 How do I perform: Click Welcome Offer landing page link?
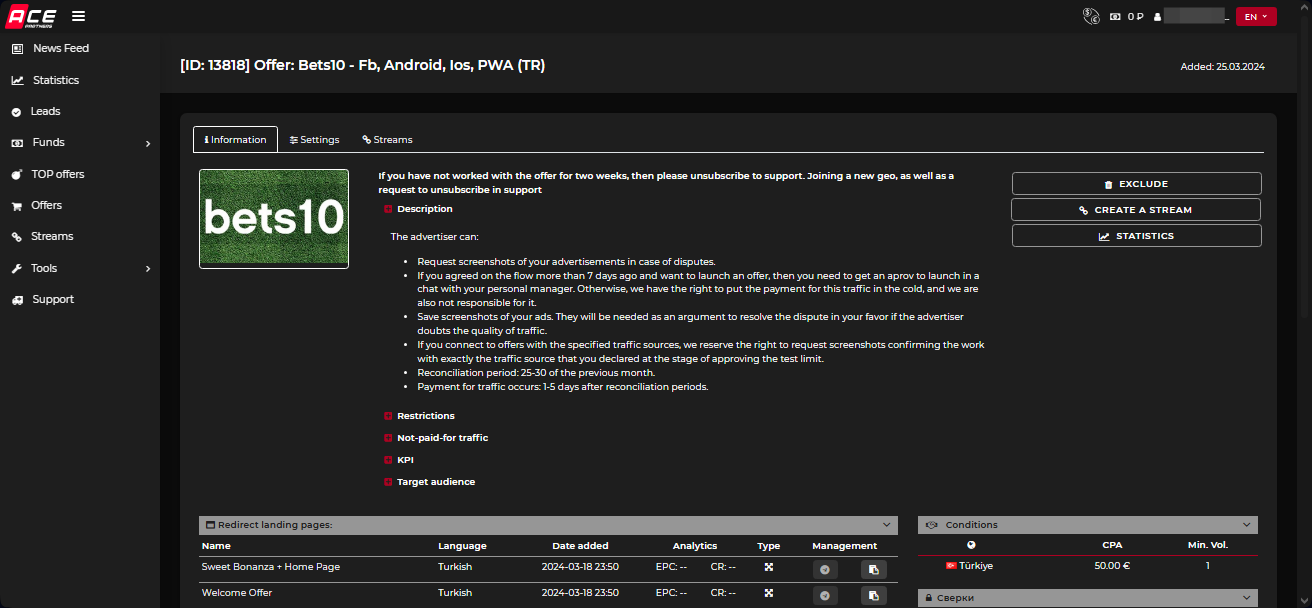237,593
